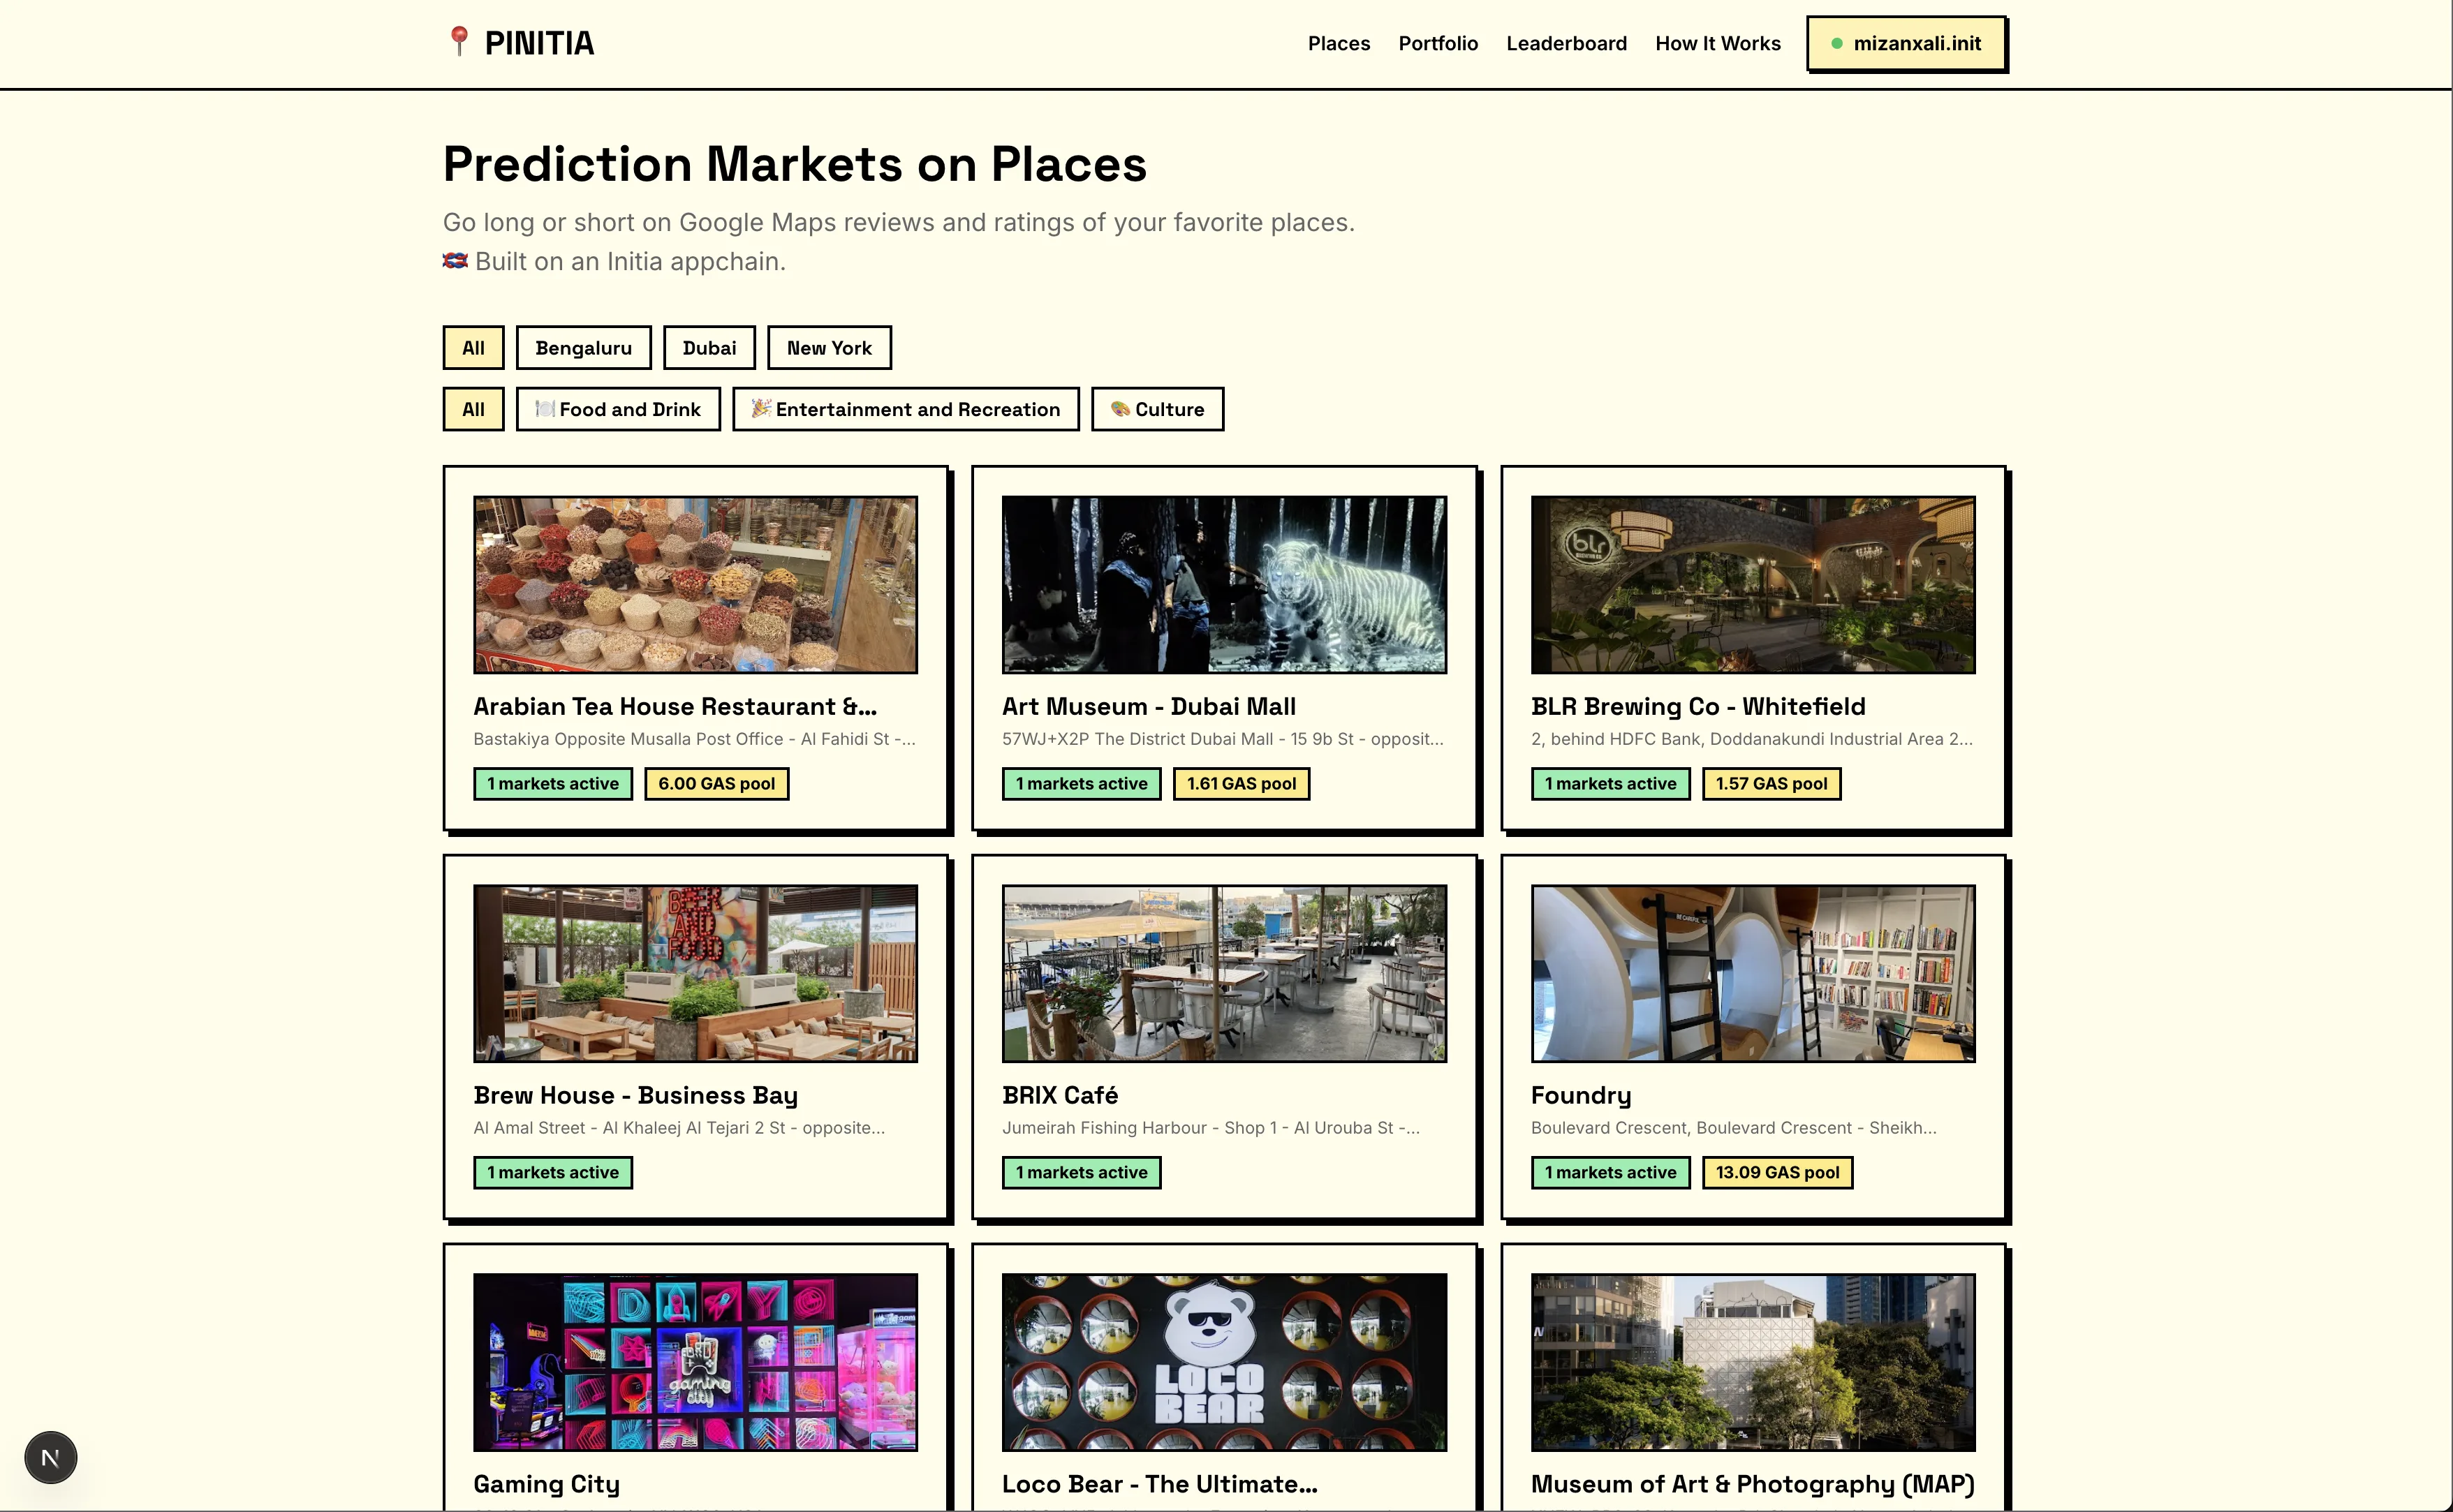Open the Leaderboard nav item
This screenshot has height=1512, width=2453.
point(1566,44)
